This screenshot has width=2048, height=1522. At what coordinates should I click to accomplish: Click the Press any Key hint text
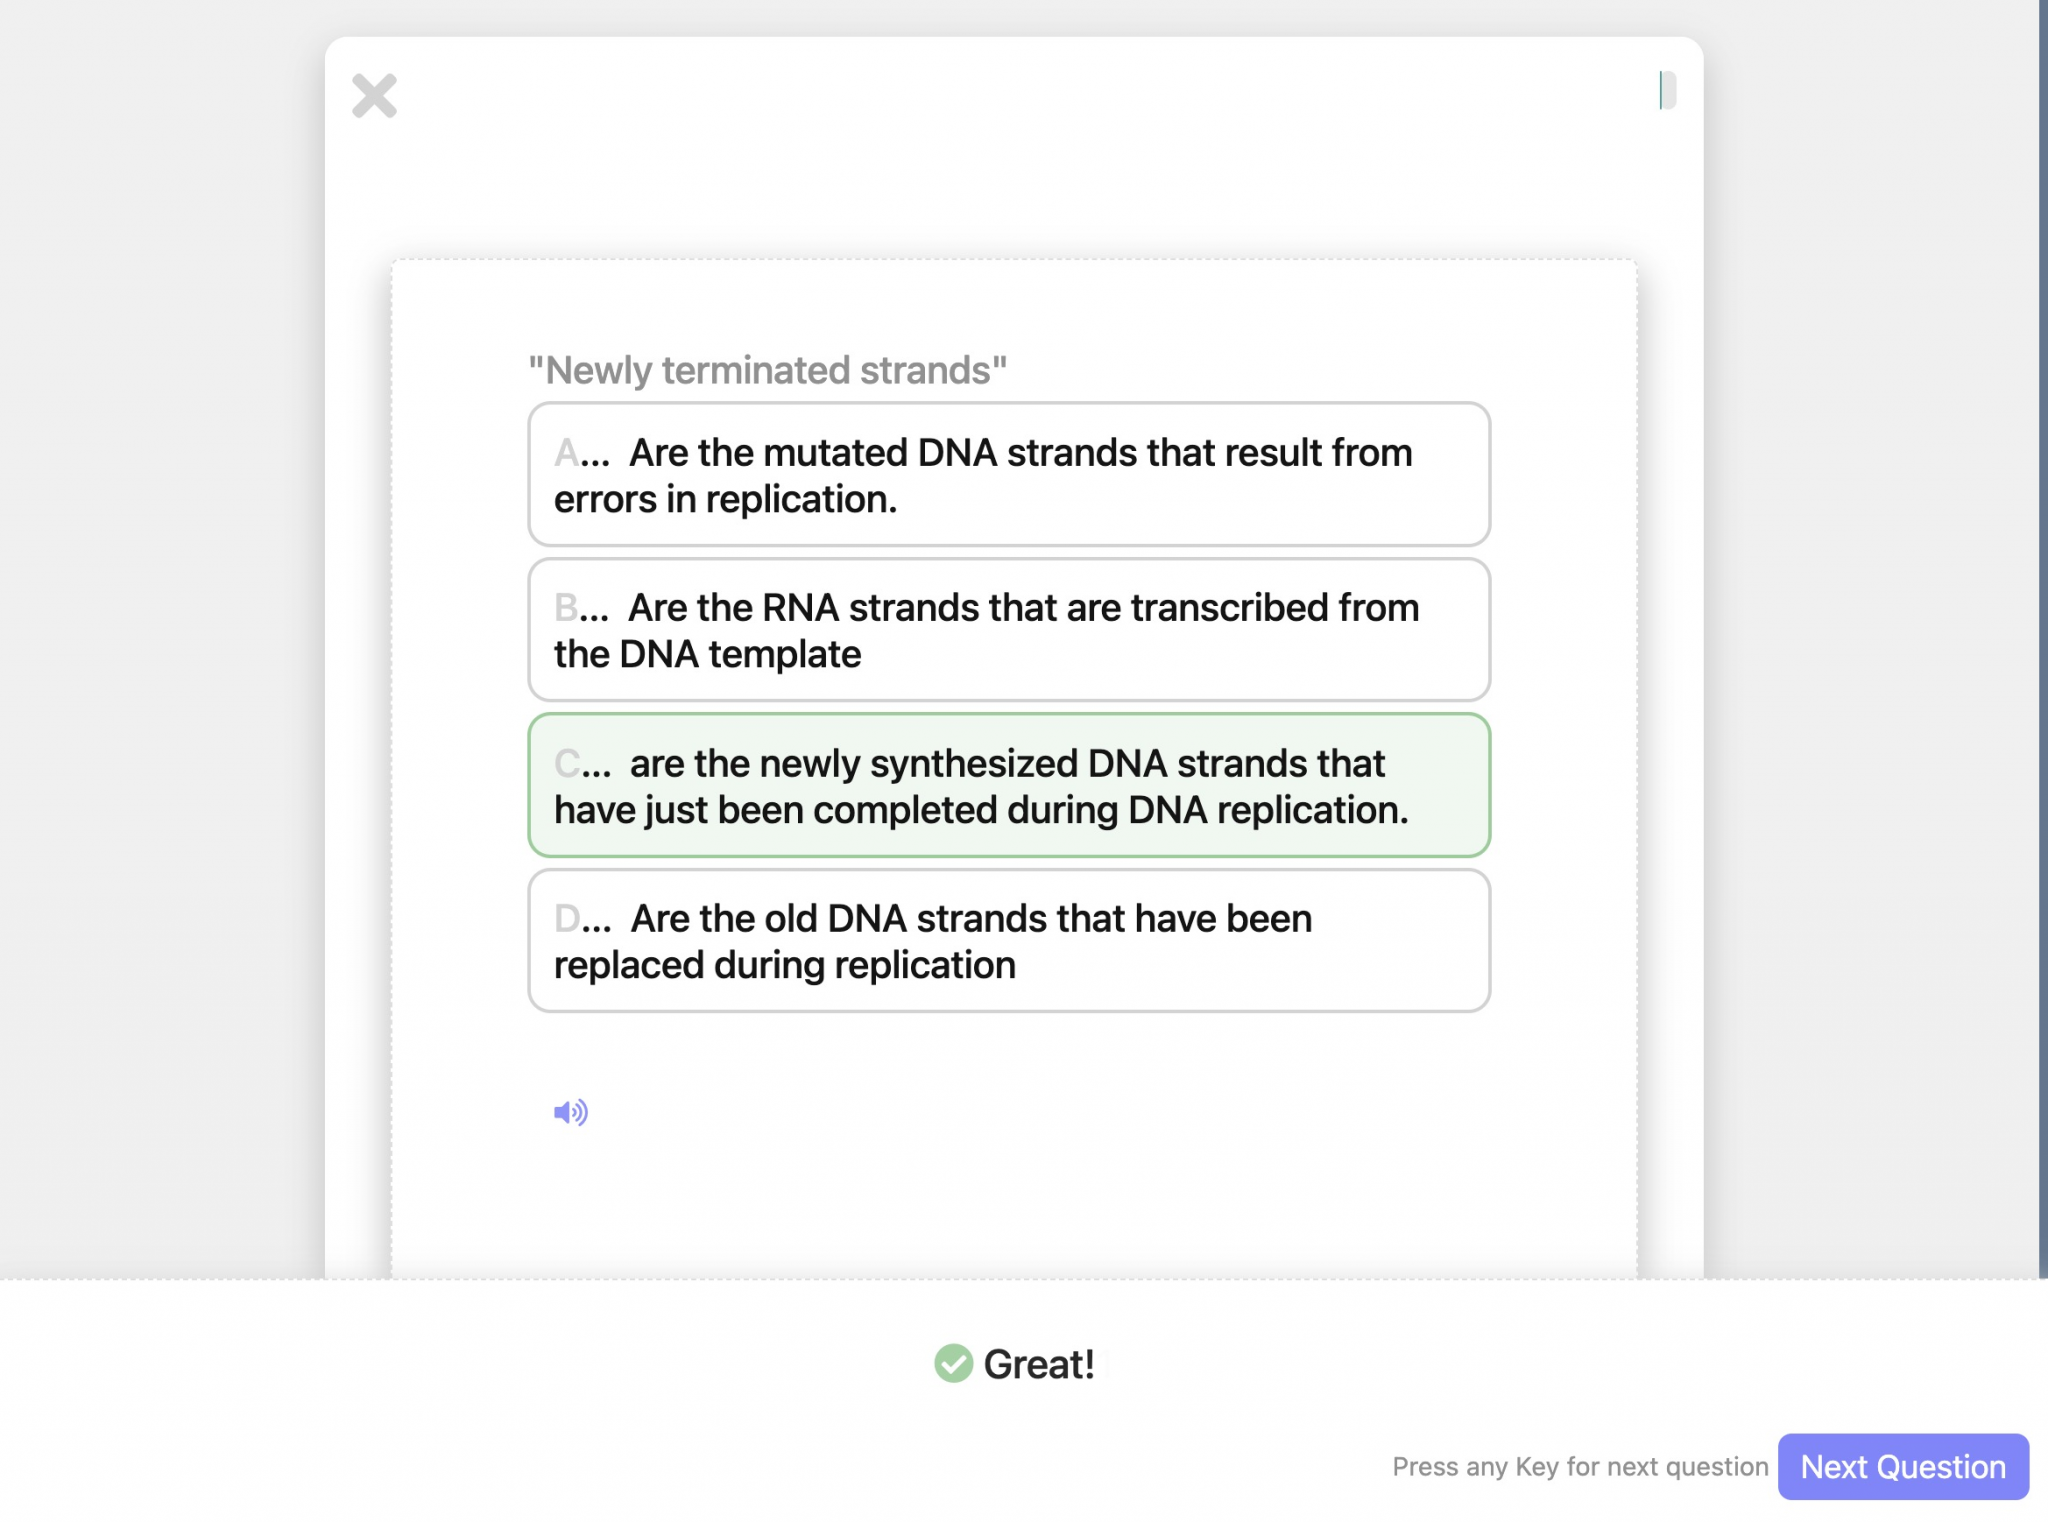pos(1580,1466)
